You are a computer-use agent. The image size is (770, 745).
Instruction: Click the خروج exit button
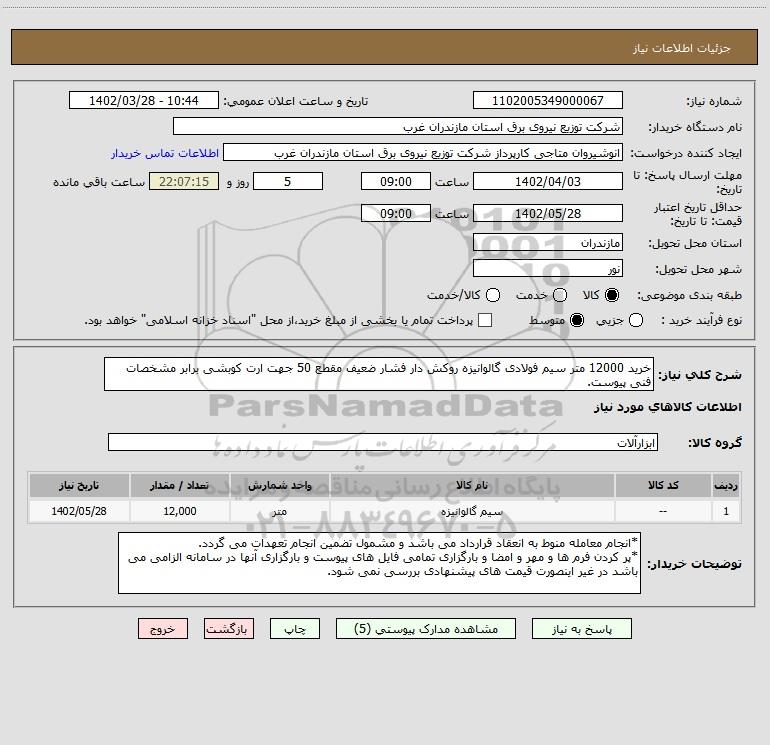[x=163, y=629]
